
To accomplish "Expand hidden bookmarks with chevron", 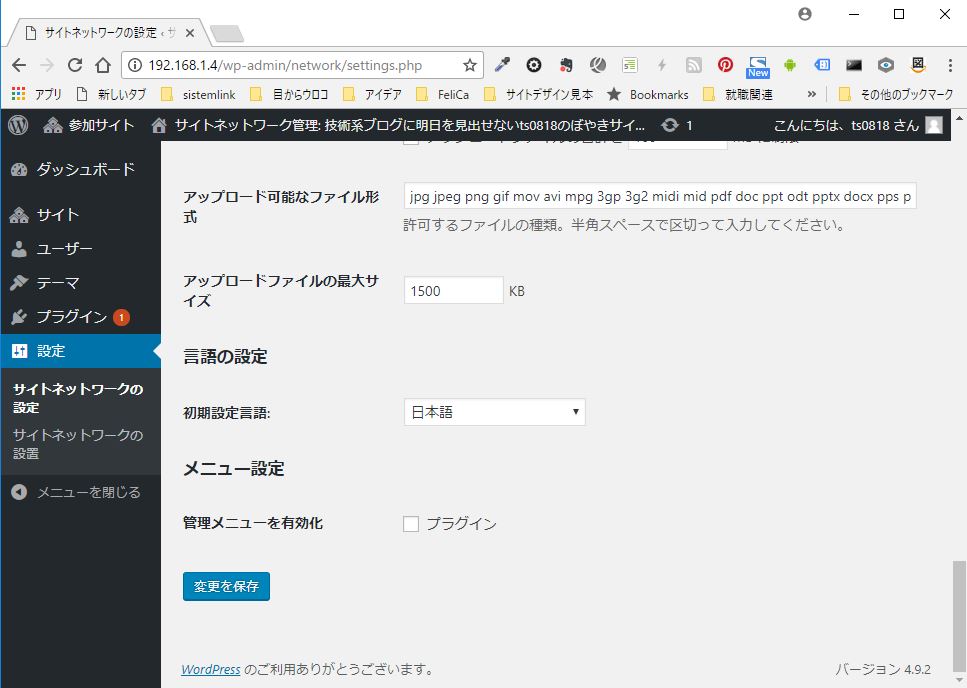I will click(811, 94).
